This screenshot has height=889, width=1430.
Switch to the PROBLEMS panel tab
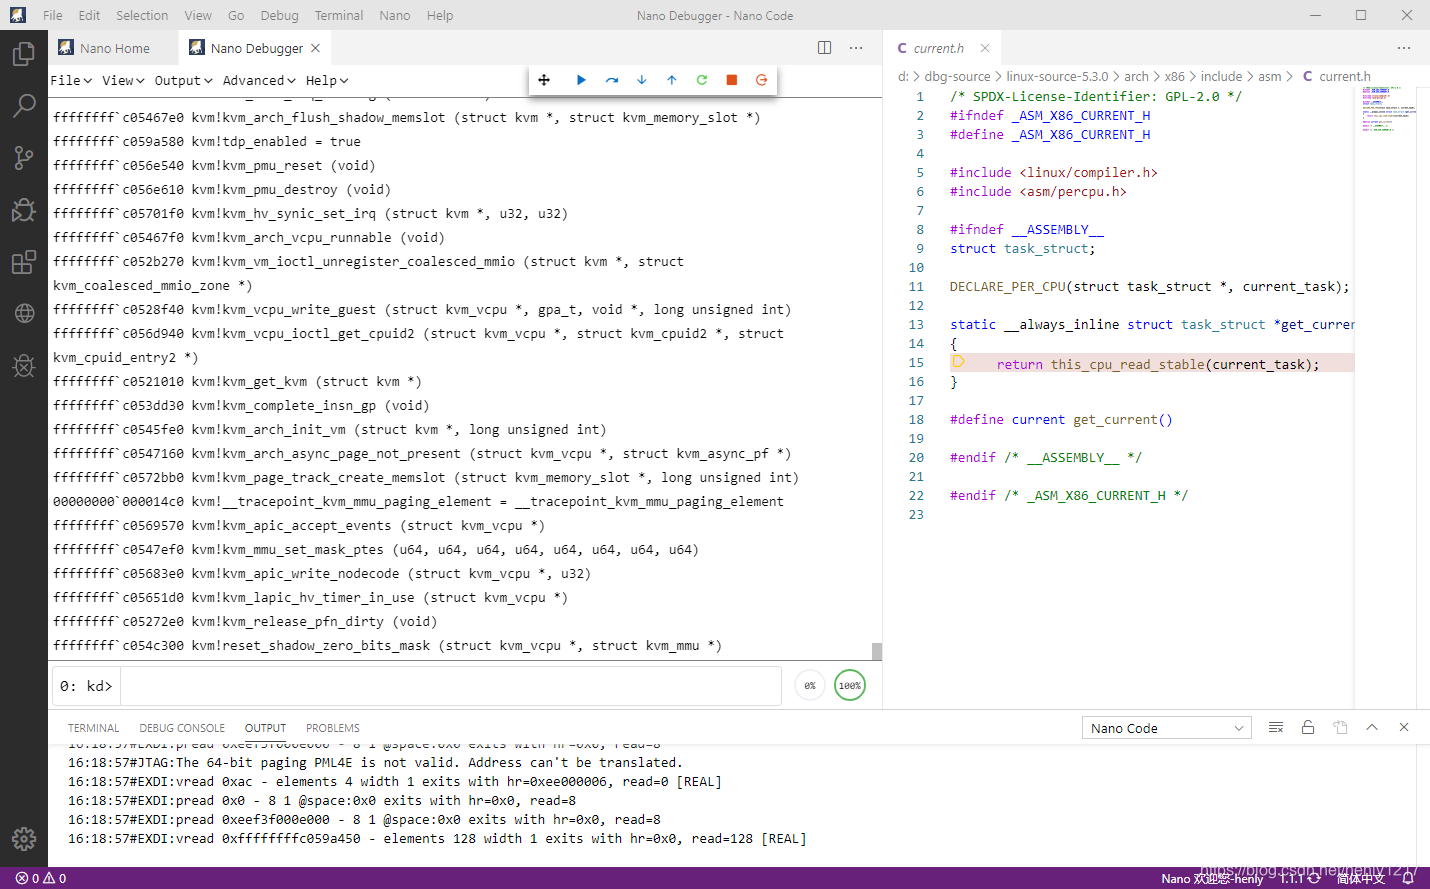coord(333,728)
